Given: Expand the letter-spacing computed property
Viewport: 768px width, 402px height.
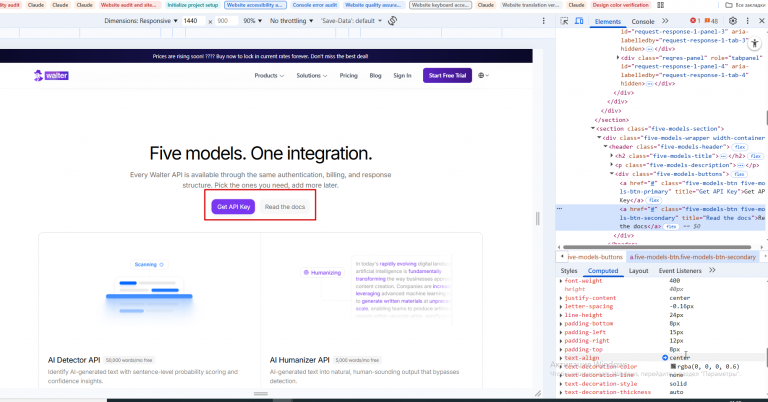Looking at the screenshot, I should click(561, 307).
